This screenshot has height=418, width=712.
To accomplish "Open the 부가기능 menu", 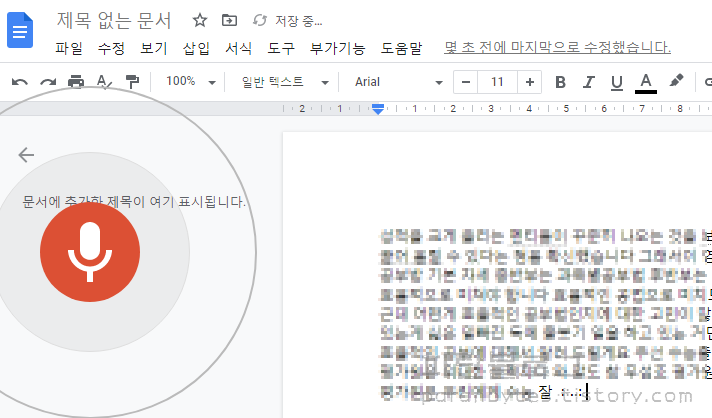I will click(x=337, y=48).
